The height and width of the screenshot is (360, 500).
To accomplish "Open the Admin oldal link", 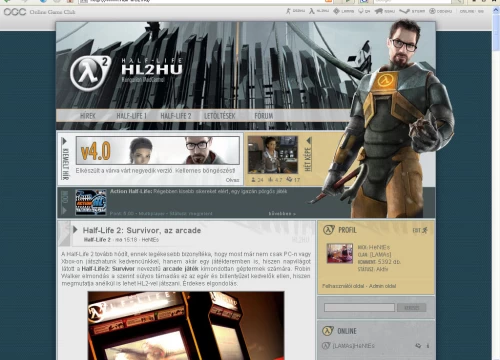I will coord(383,286).
